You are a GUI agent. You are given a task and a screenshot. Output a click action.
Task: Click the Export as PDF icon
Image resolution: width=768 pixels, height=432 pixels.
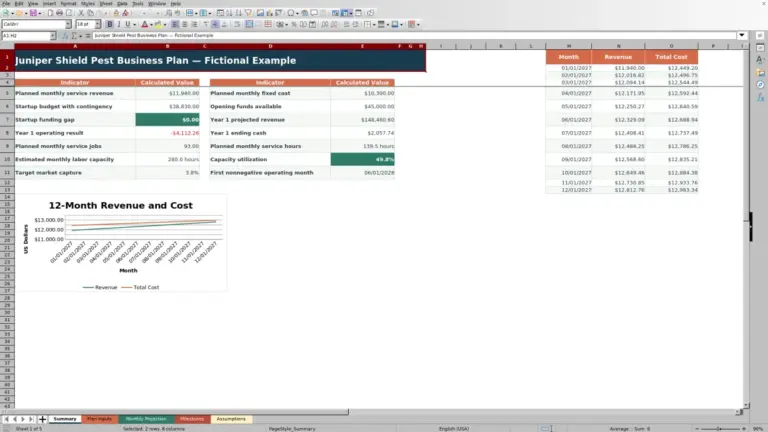coord(50,13)
